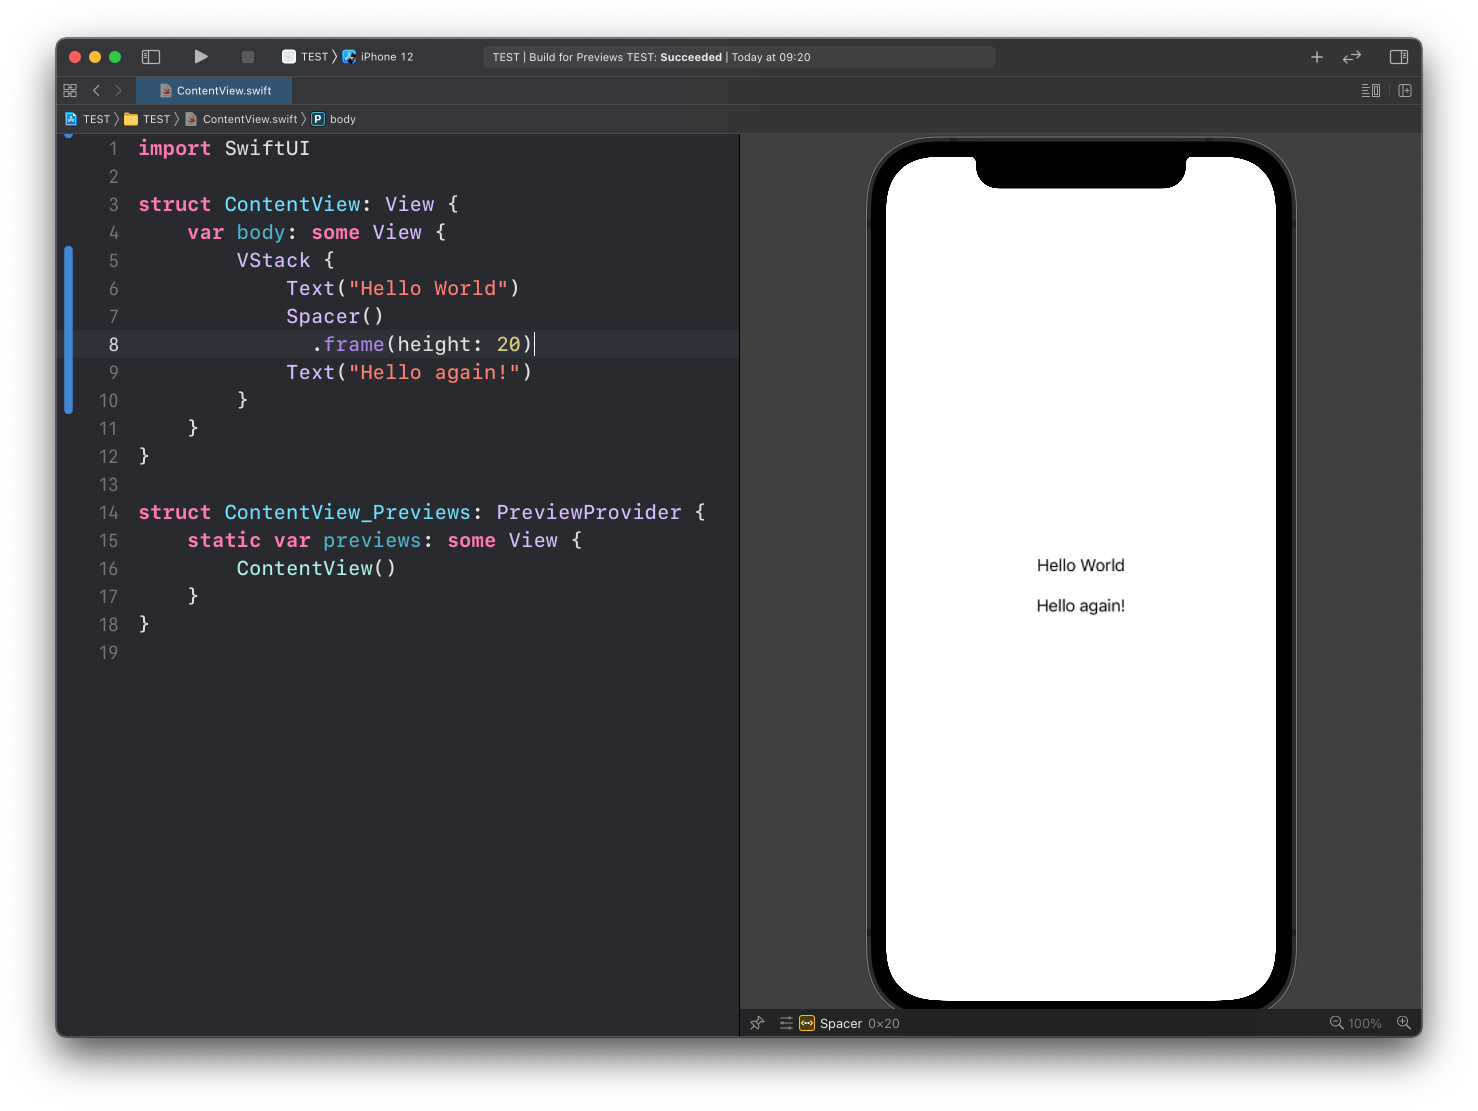Click the 100% zoom level label

point(1365,1023)
